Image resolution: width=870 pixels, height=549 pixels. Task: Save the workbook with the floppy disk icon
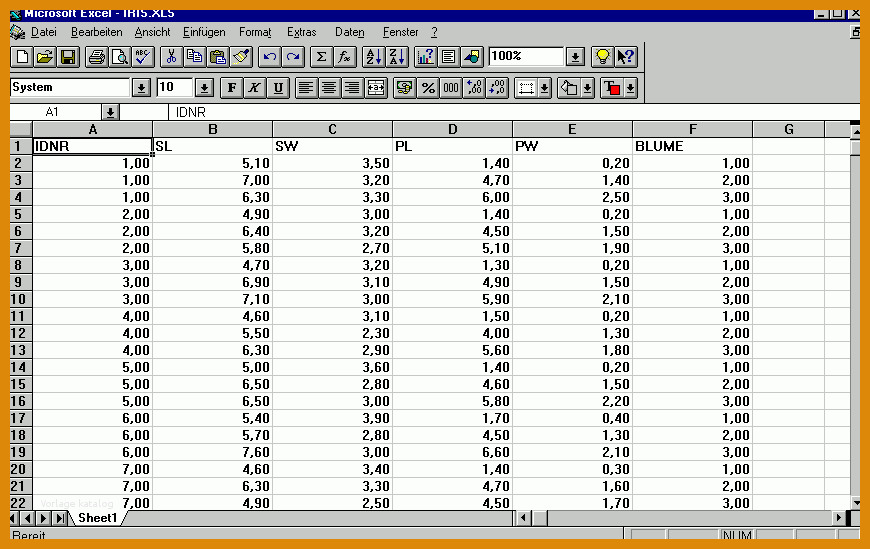pyautogui.click(x=68, y=57)
